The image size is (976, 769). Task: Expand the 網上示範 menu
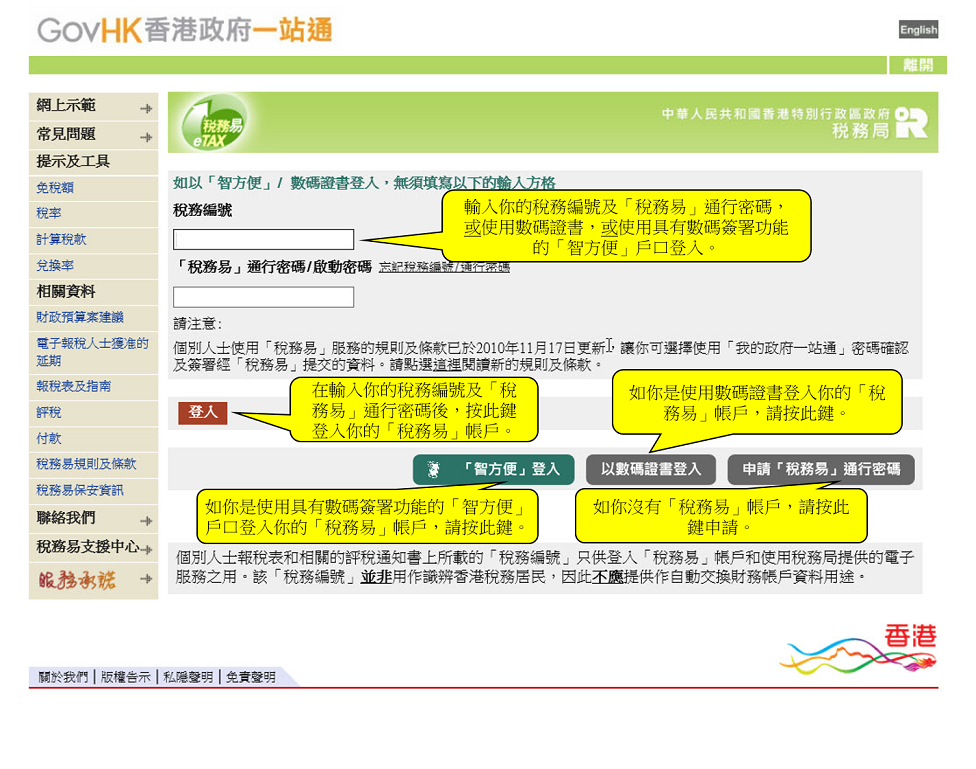point(93,106)
